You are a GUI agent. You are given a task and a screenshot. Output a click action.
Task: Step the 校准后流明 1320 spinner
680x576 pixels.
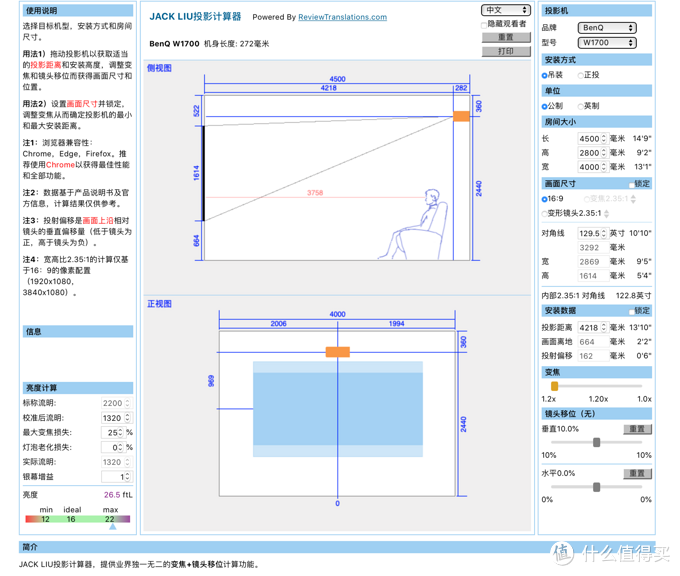128,418
